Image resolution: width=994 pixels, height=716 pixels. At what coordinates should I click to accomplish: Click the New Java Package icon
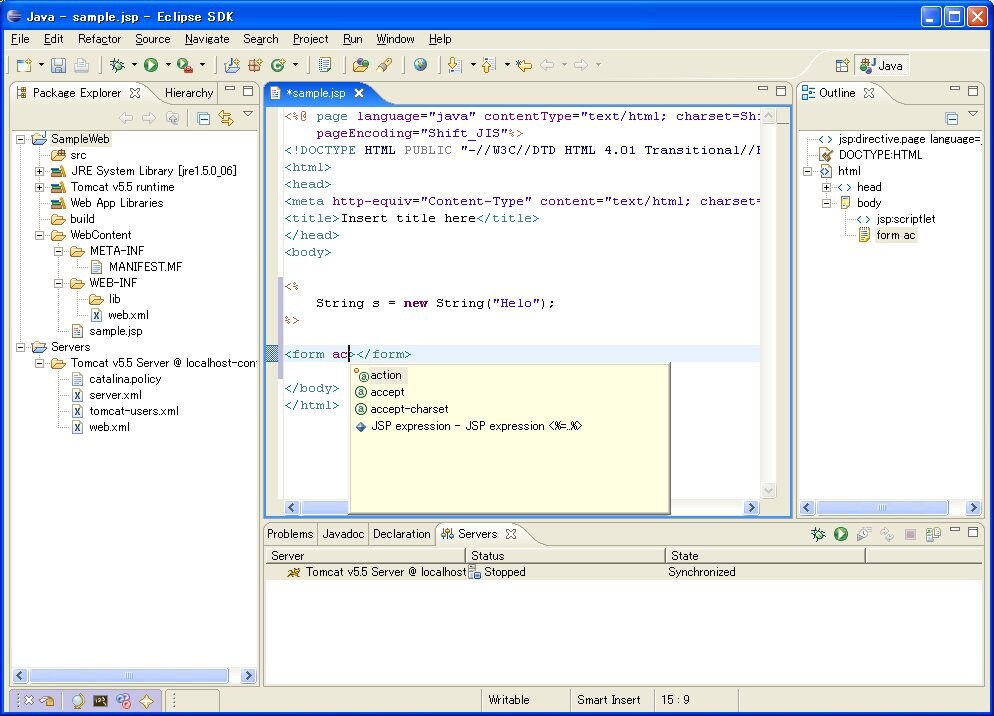255,65
